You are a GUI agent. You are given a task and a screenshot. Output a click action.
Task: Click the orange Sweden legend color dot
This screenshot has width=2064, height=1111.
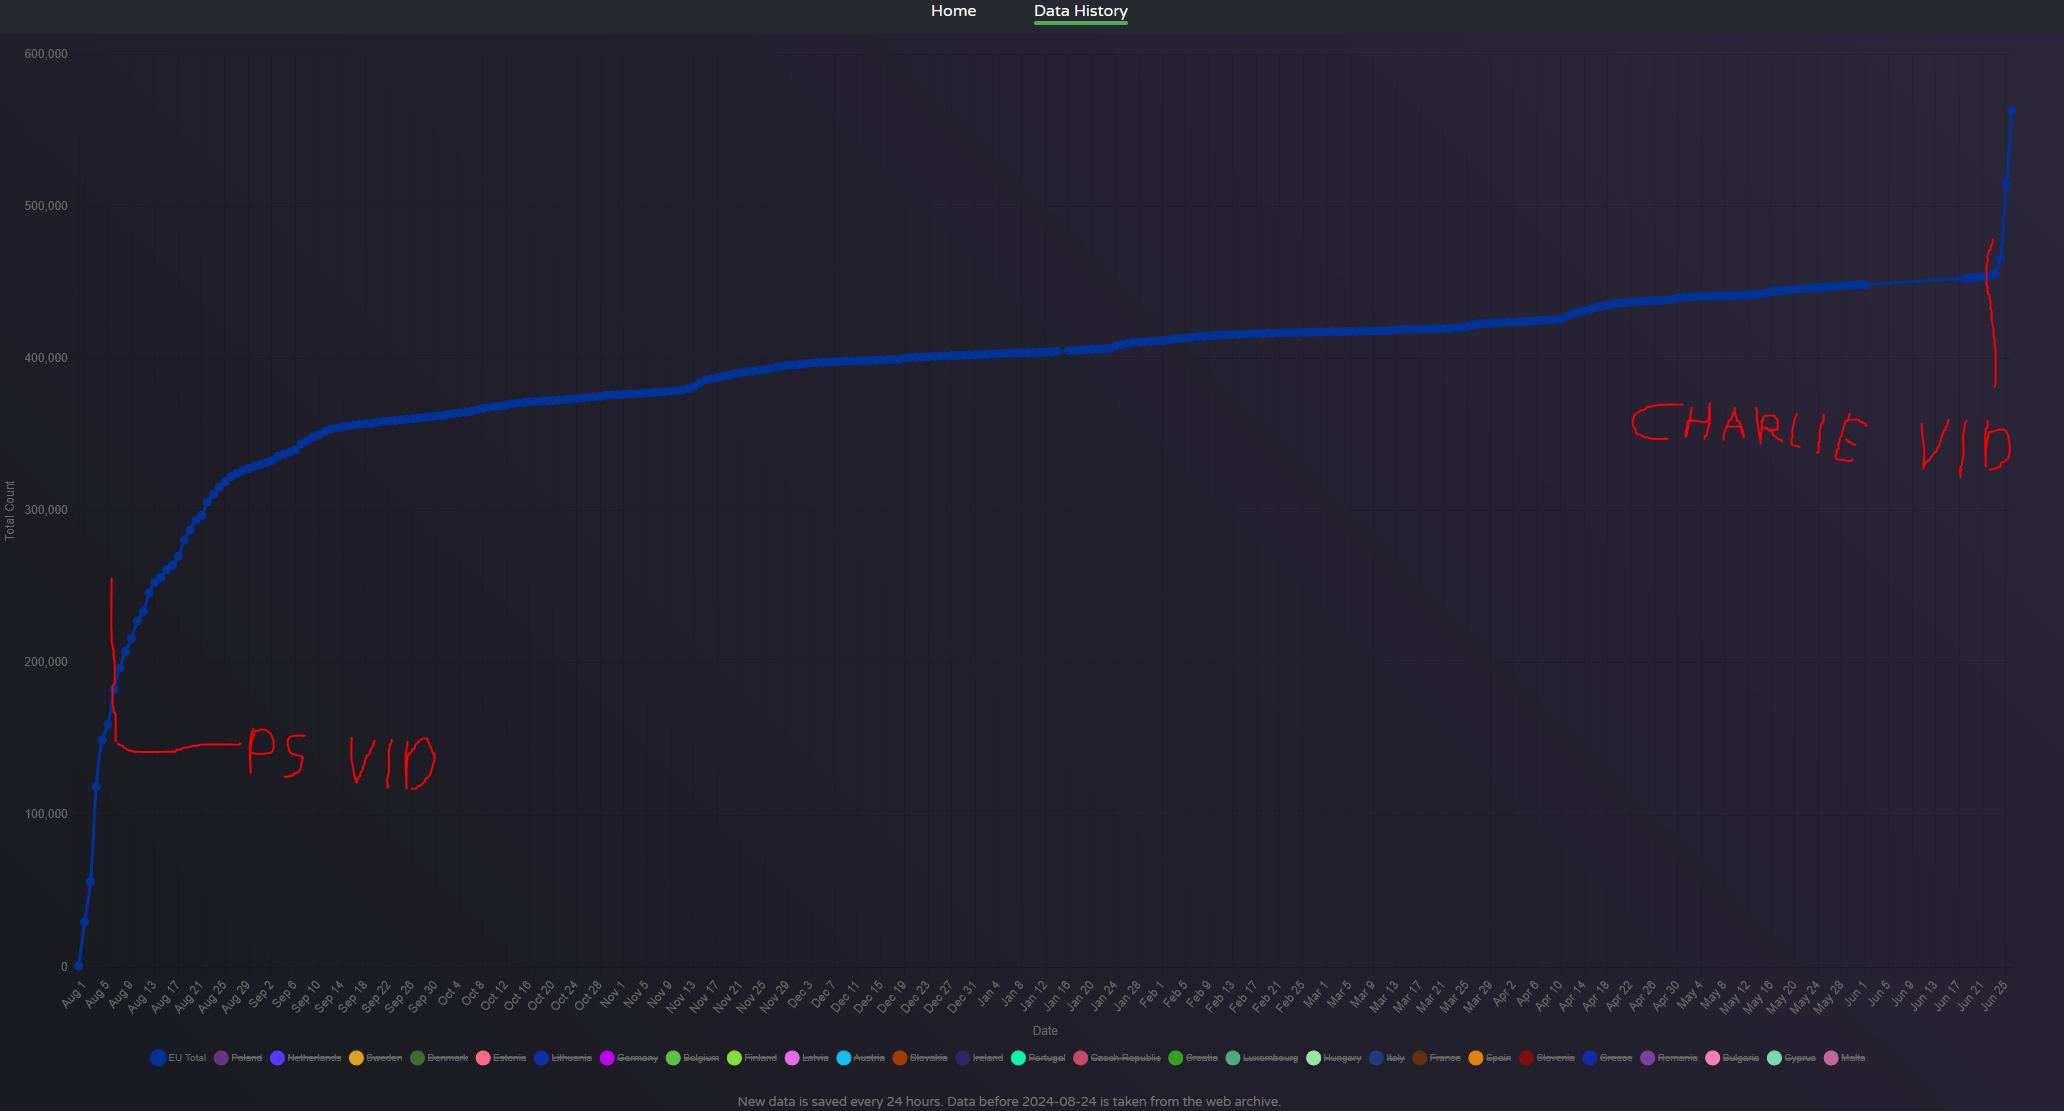(x=356, y=1058)
